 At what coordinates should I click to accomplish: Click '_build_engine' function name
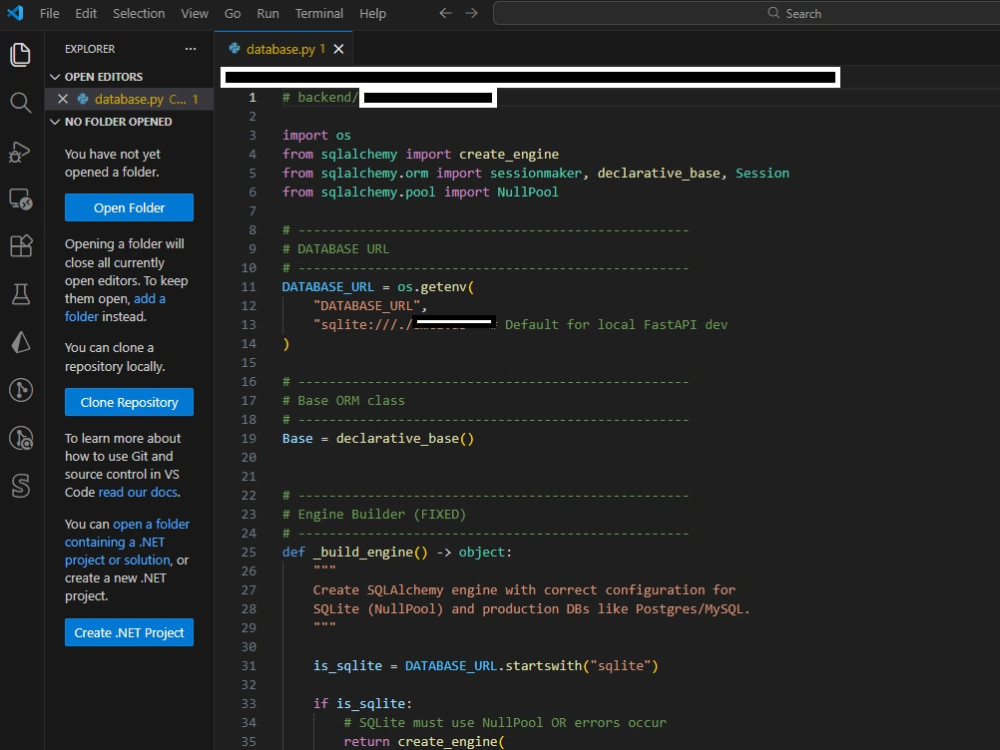pyautogui.click(x=363, y=552)
